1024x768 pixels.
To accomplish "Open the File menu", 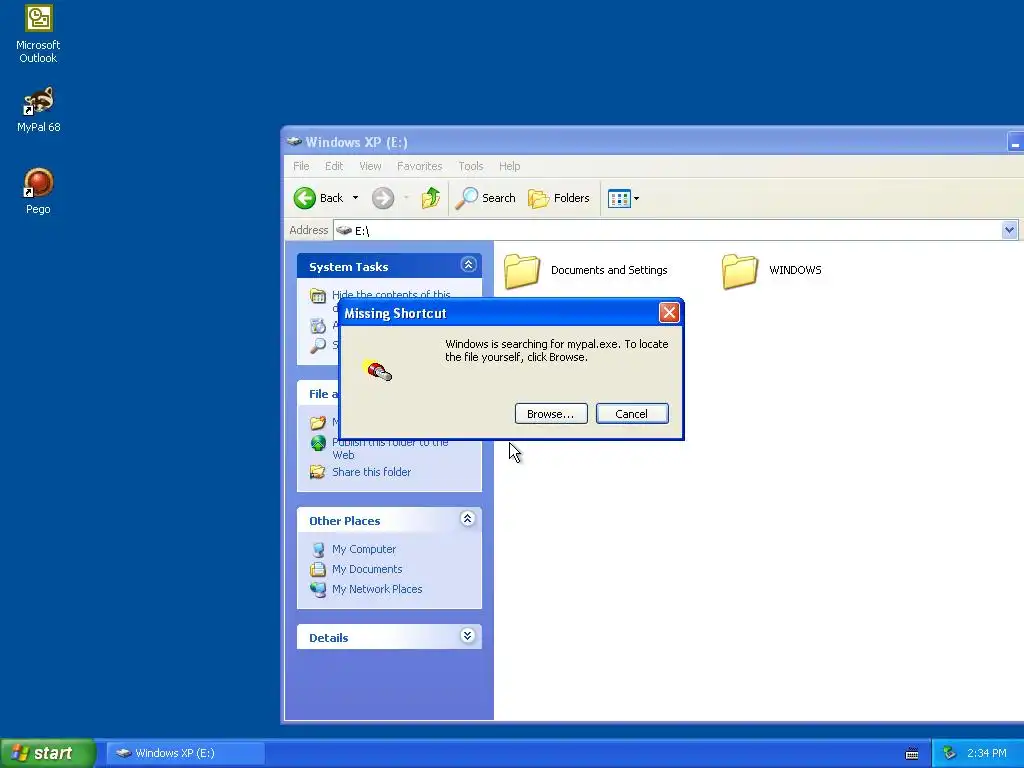I will [301, 166].
